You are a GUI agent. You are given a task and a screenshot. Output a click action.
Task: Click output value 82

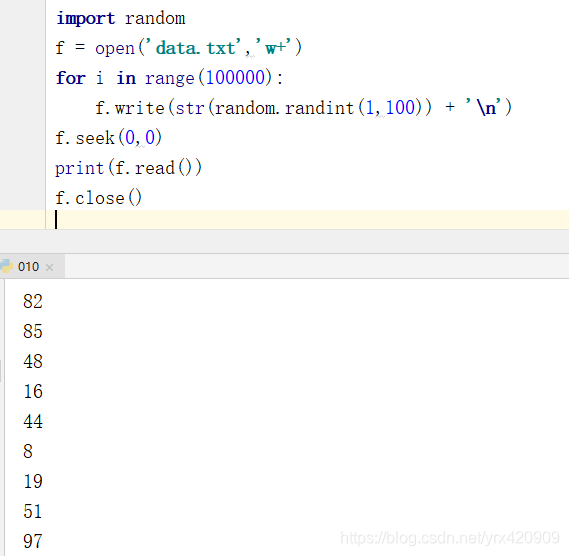(33, 301)
